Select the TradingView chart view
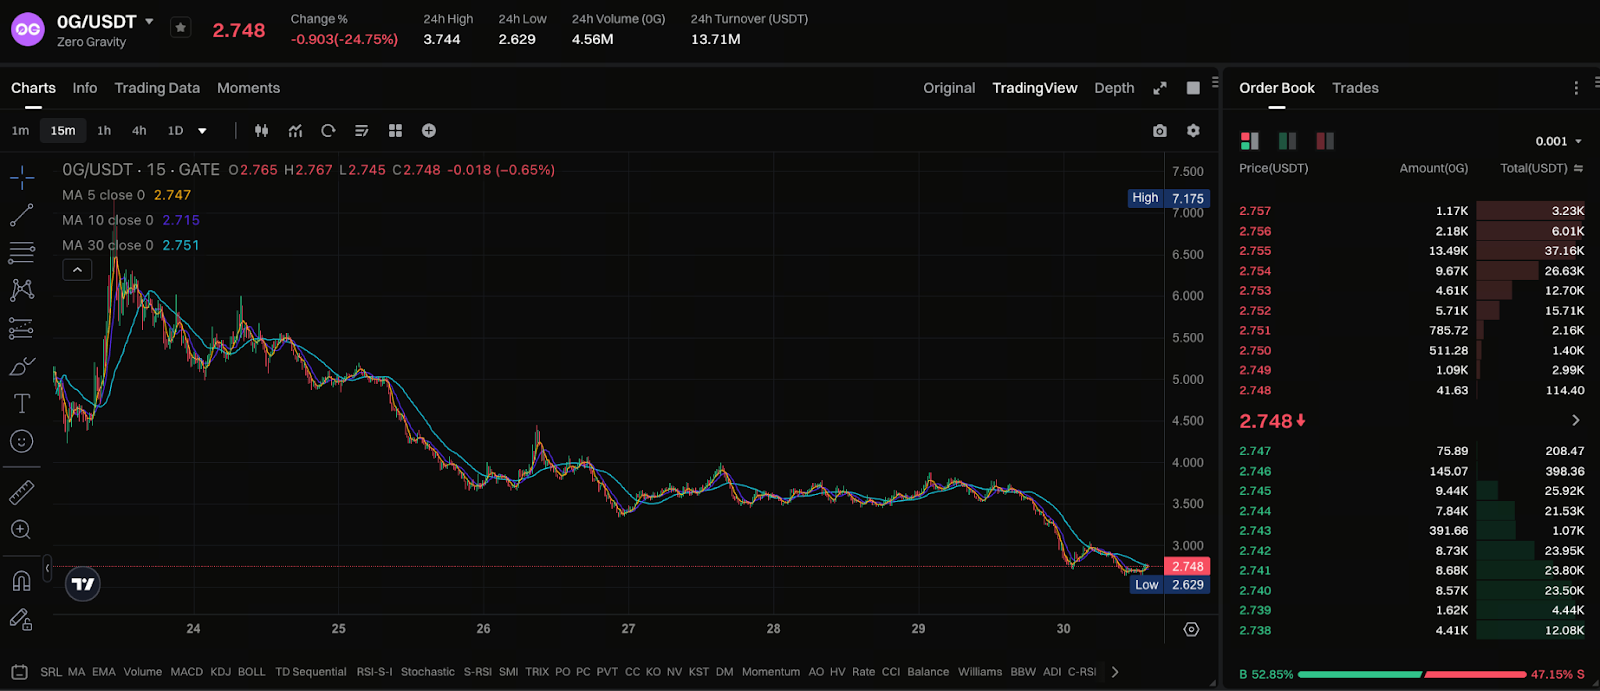1600x691 pixels. tap(1035, 88)
